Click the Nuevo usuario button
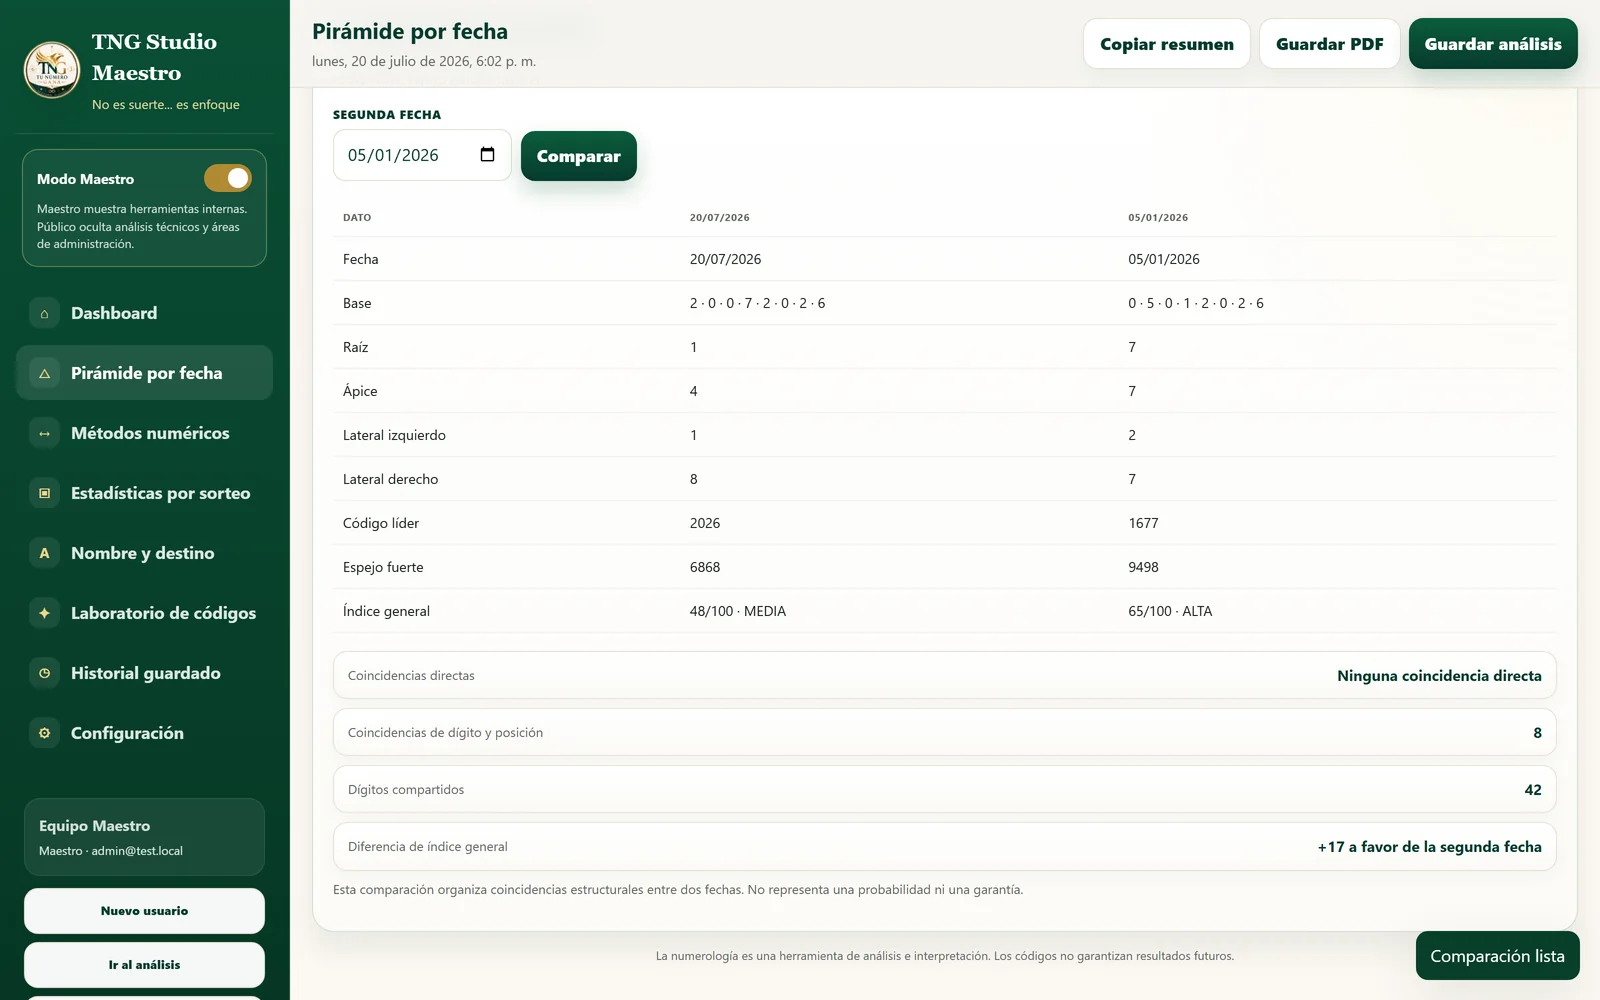Image resolution: width=1600 pixels, height=1000 pixels. coord(144,911)
